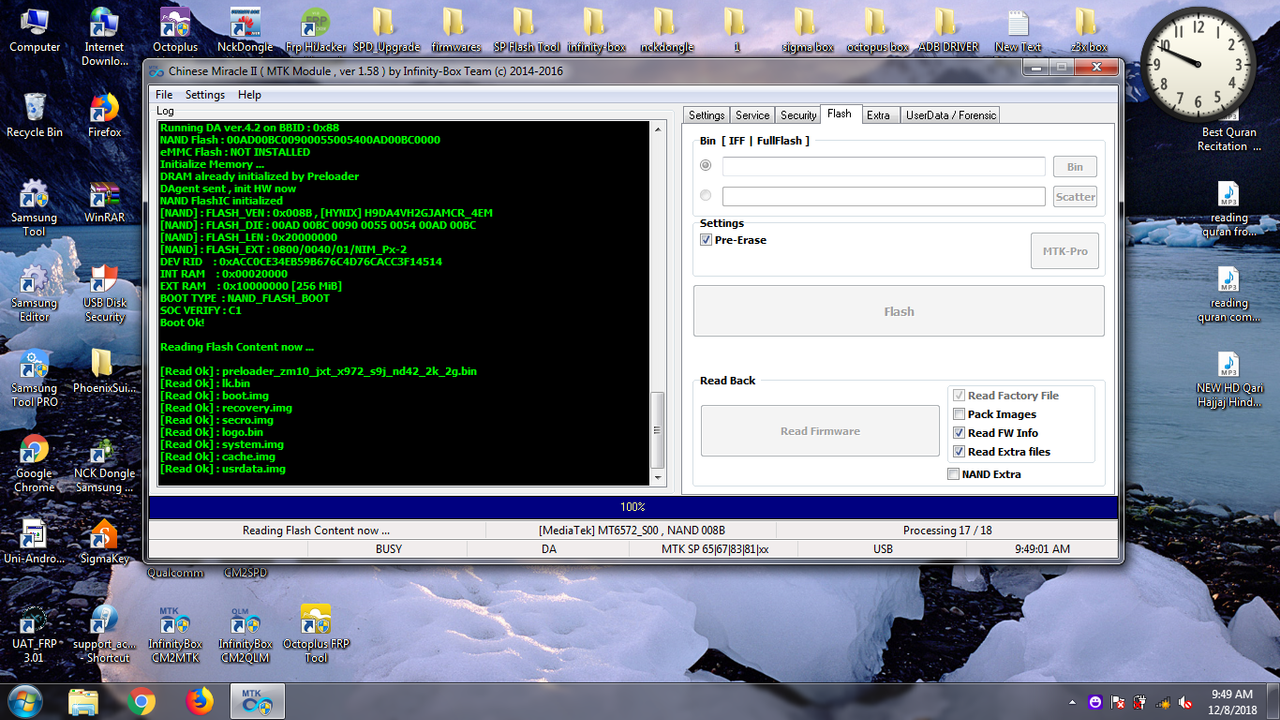
Task: Open the Recycle Bin
Action: (34, 115)
